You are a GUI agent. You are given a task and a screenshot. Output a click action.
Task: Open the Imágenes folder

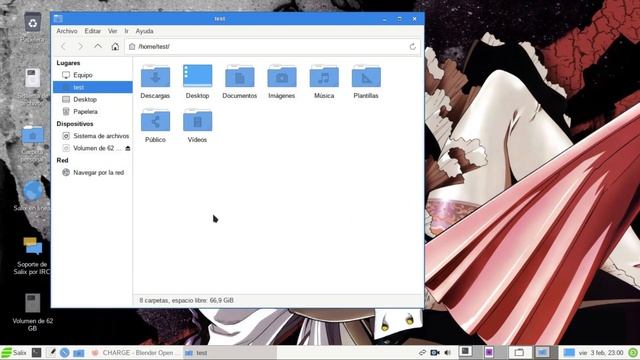[282, 81]
